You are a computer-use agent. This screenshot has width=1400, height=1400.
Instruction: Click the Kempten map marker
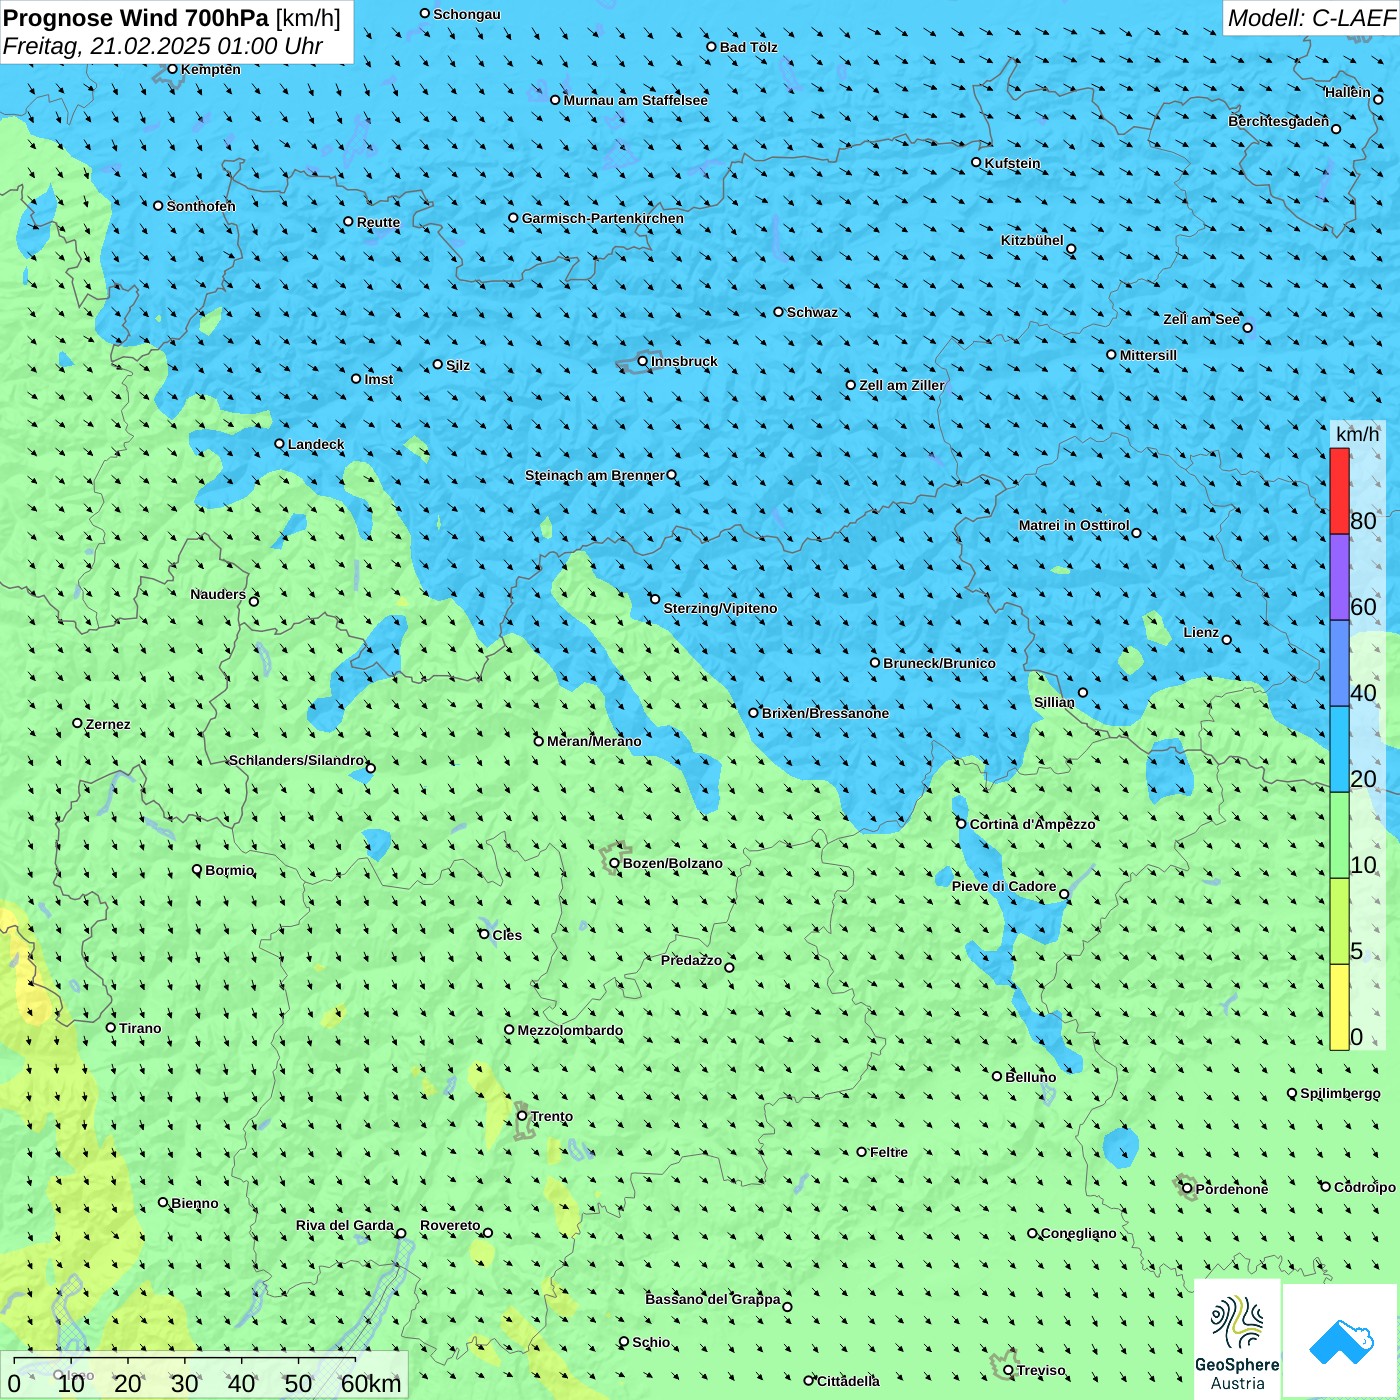(172, 69)
